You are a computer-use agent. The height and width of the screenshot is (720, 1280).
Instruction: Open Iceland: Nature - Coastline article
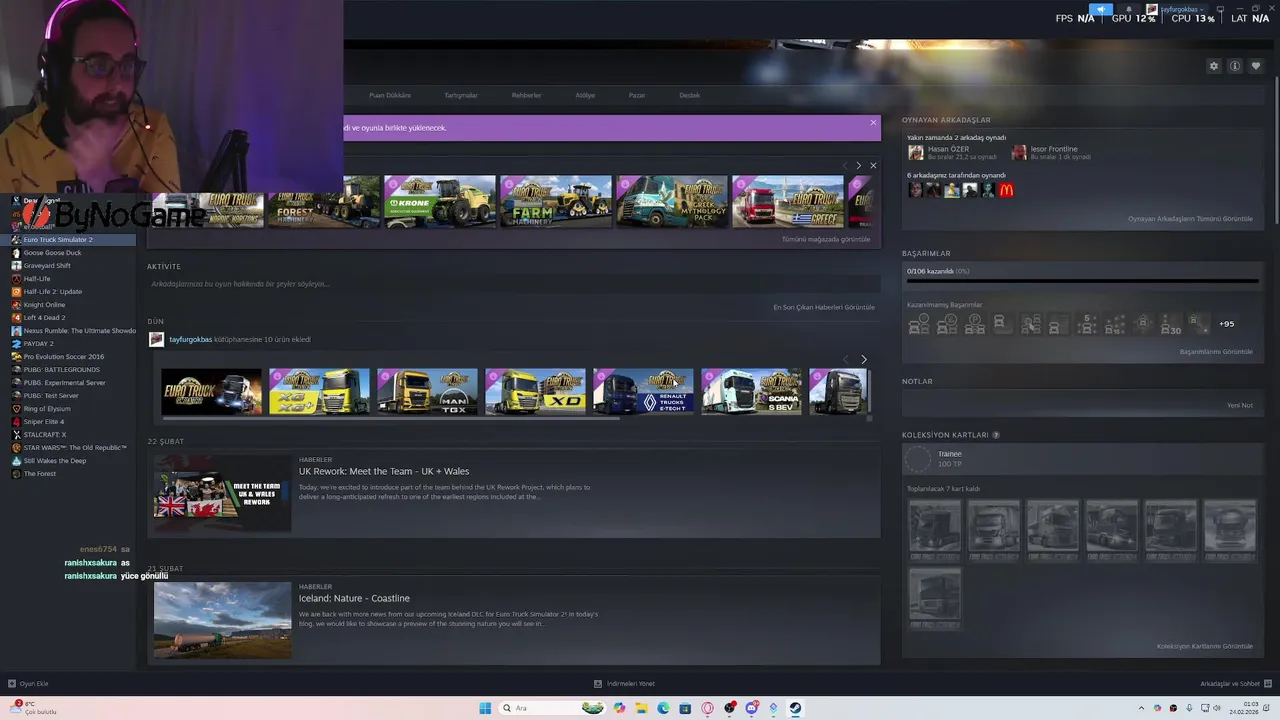[354, 599]
